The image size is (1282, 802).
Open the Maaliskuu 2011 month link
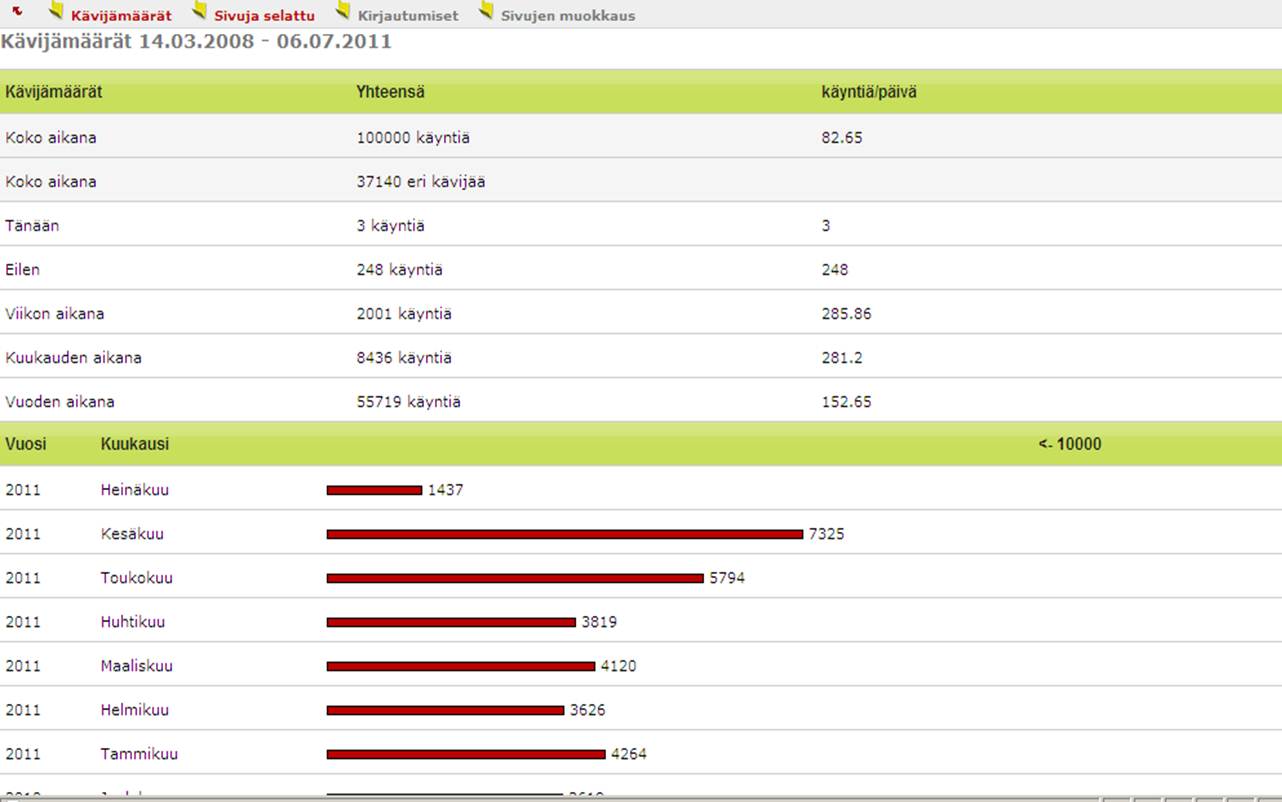point(136,666)
